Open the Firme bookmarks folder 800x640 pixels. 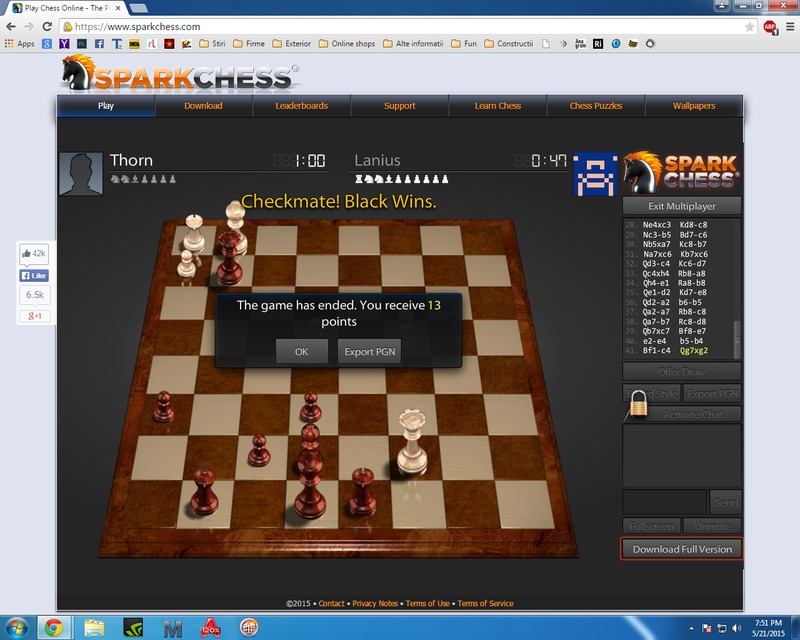click(x=249, y=44)
